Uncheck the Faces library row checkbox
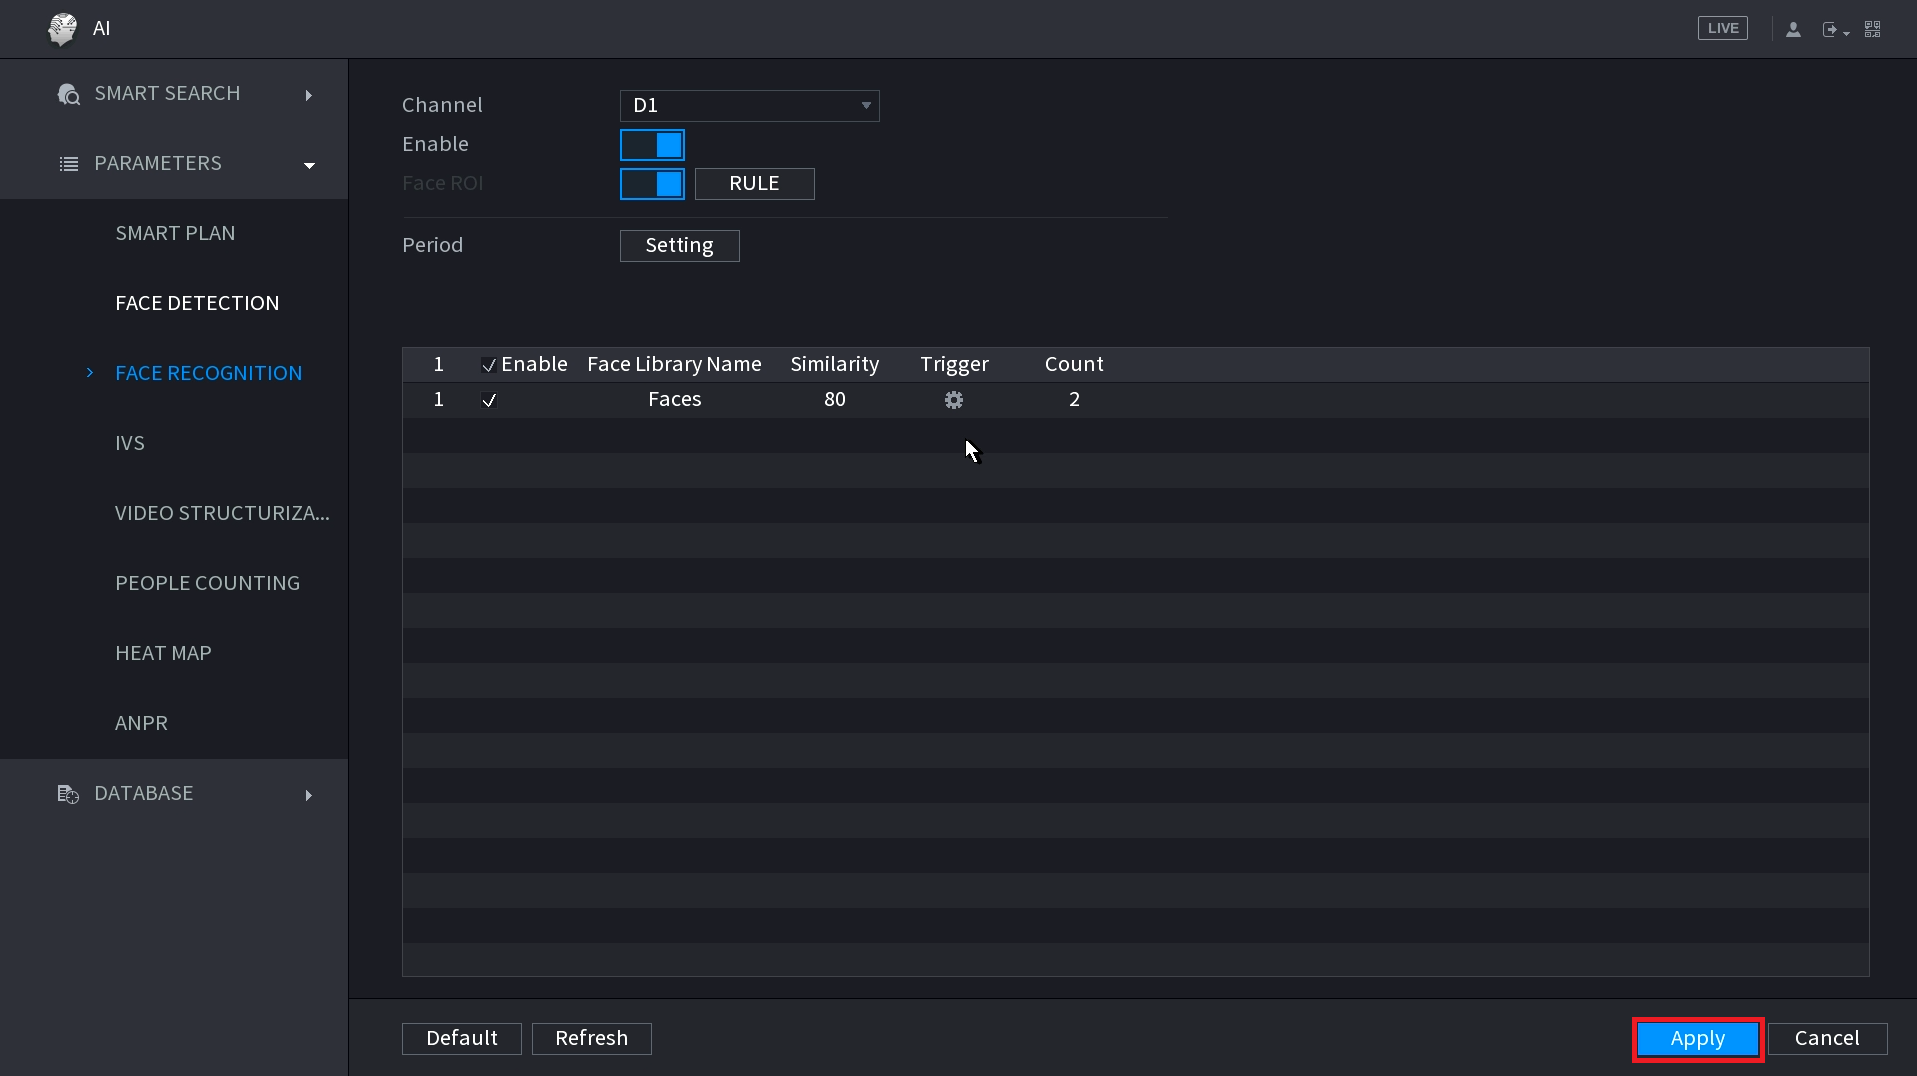The width and height of the screenshot is (1917, 1076). 489,400
